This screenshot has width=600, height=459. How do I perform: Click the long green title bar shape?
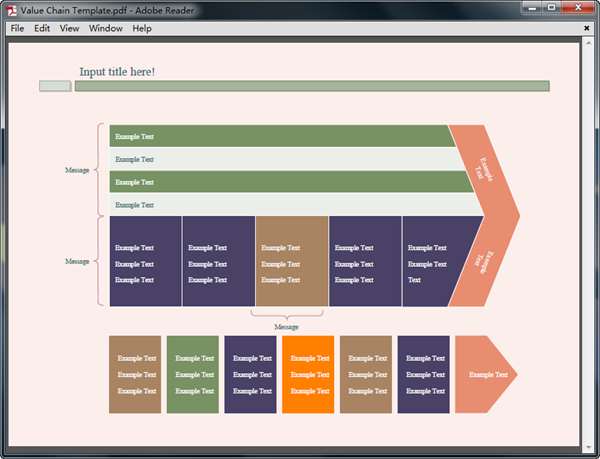pos(312,86)
